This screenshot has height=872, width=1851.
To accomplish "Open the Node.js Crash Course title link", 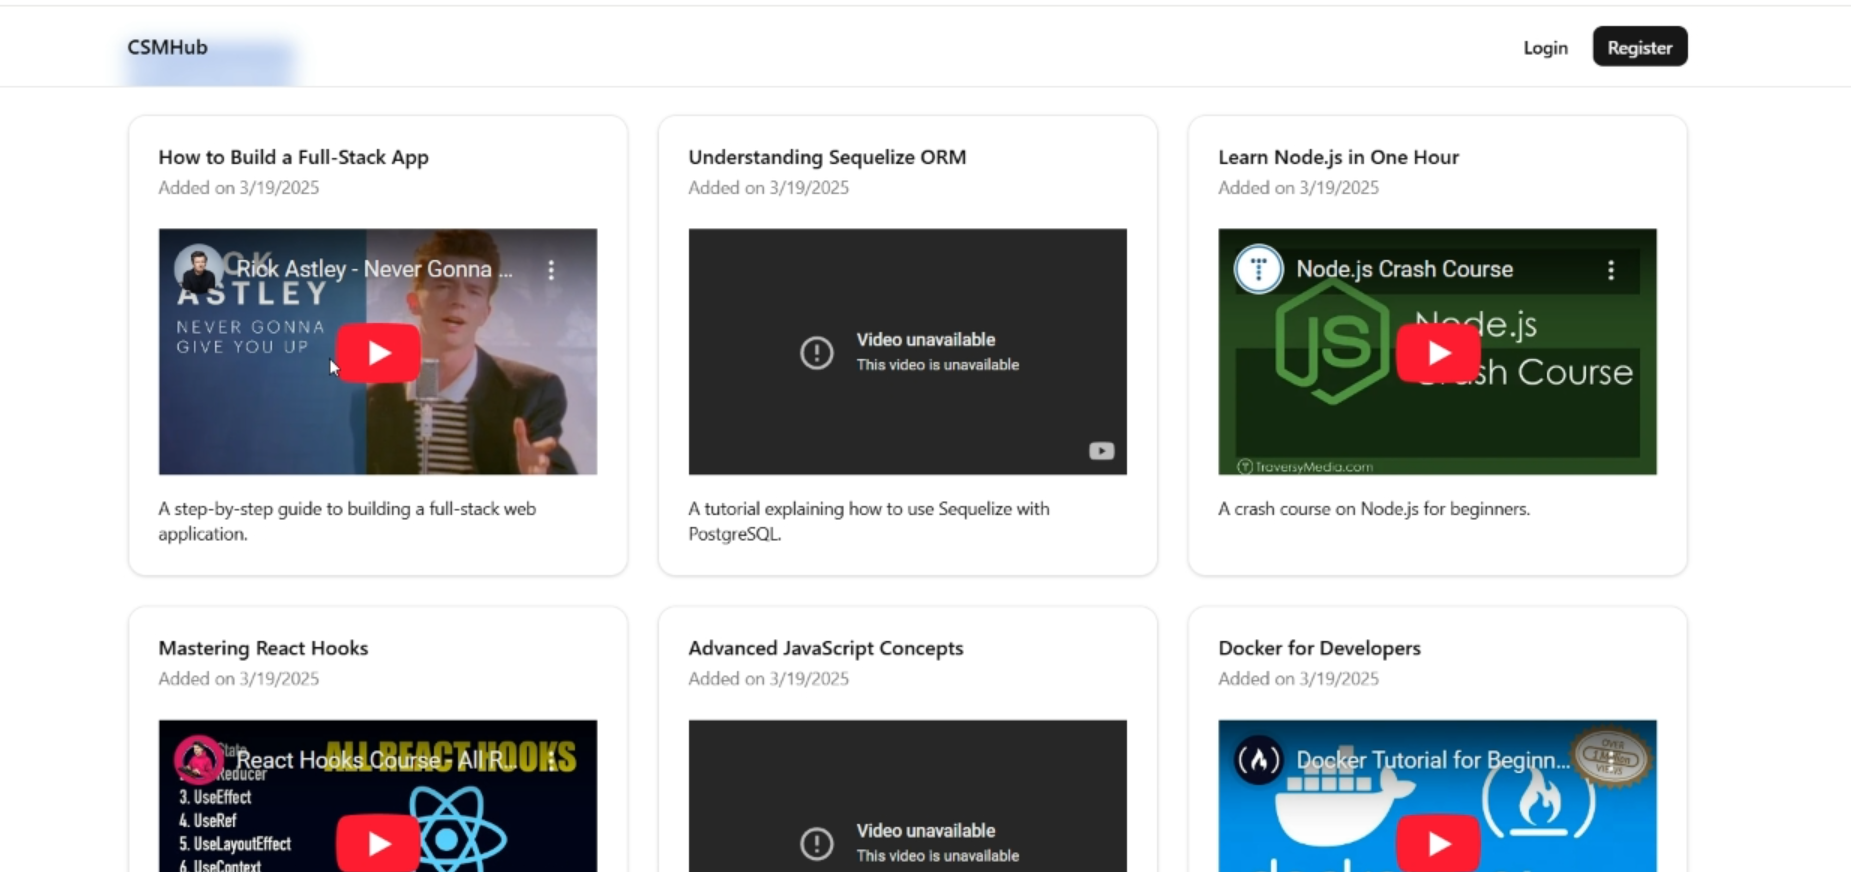I will [1404, 269].
